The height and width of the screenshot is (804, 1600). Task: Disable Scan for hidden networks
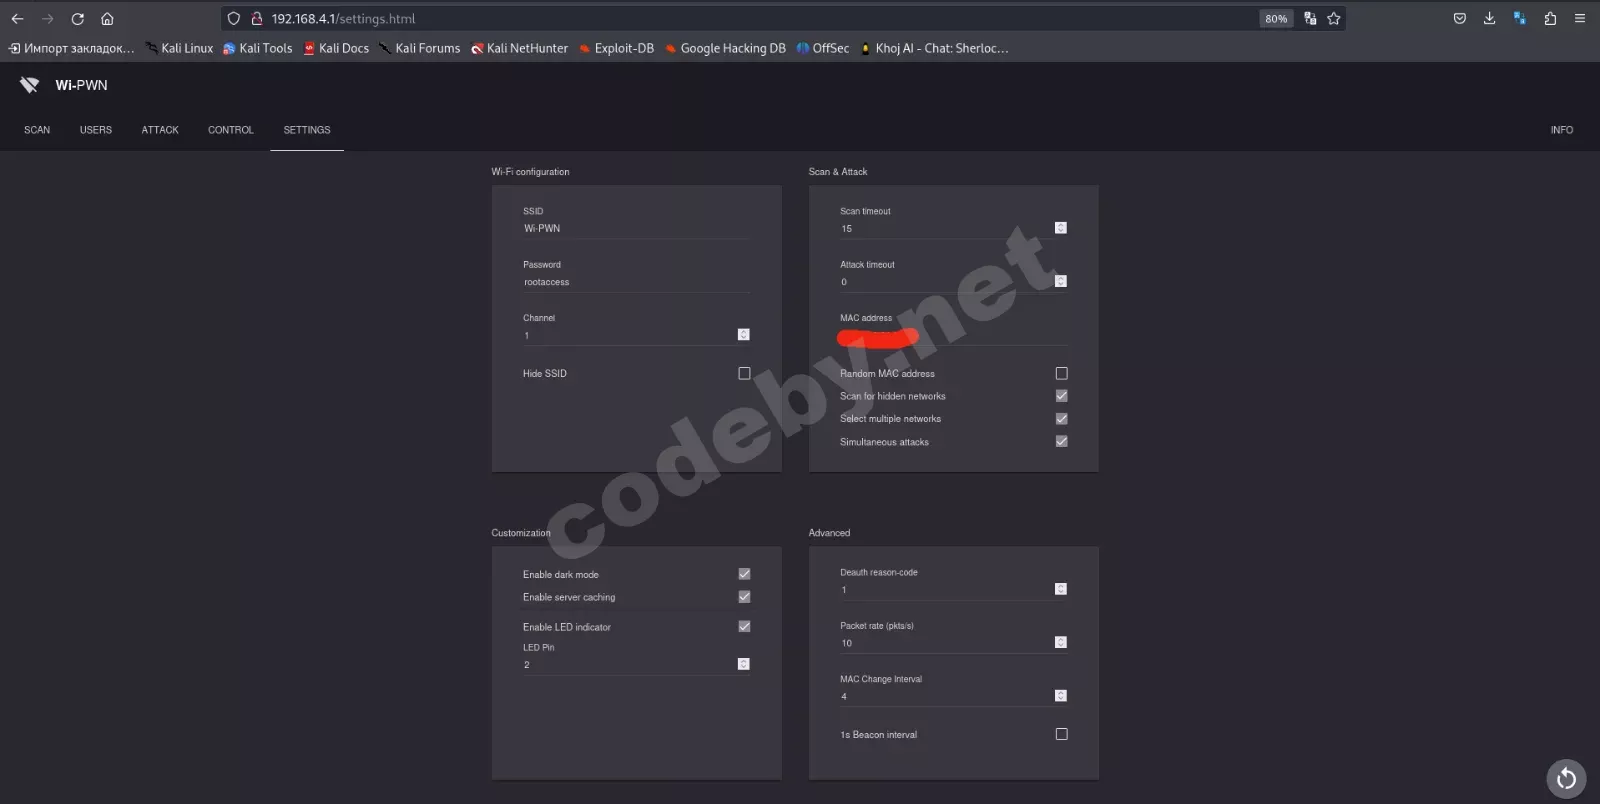pos(1062,396)
